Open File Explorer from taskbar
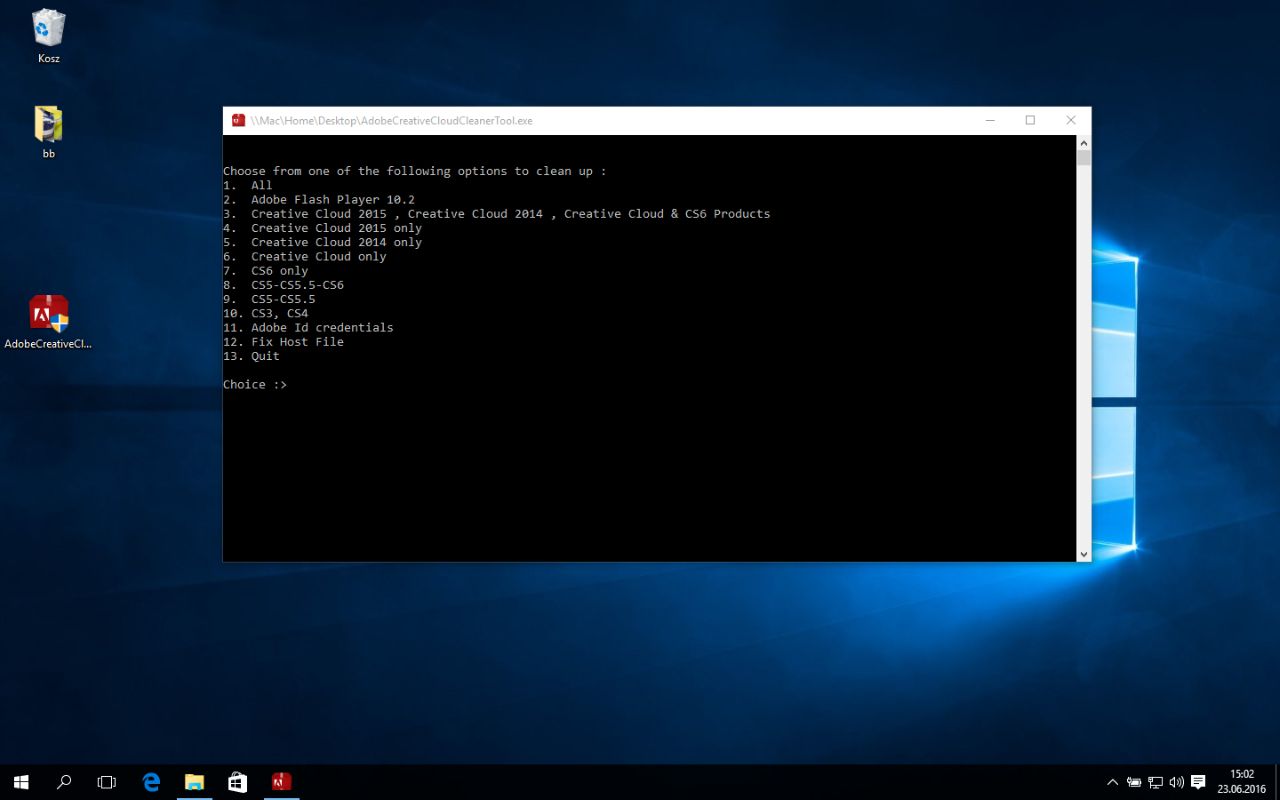 (194, 782)
